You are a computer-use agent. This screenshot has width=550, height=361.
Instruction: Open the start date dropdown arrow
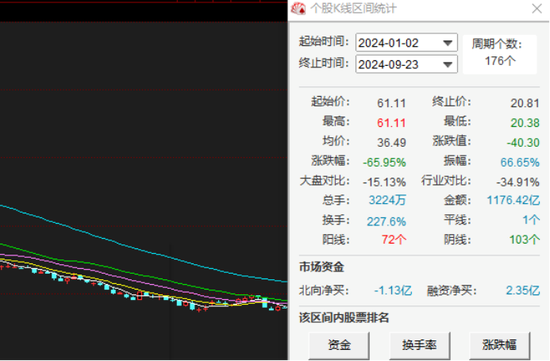[x=447, y=43]
